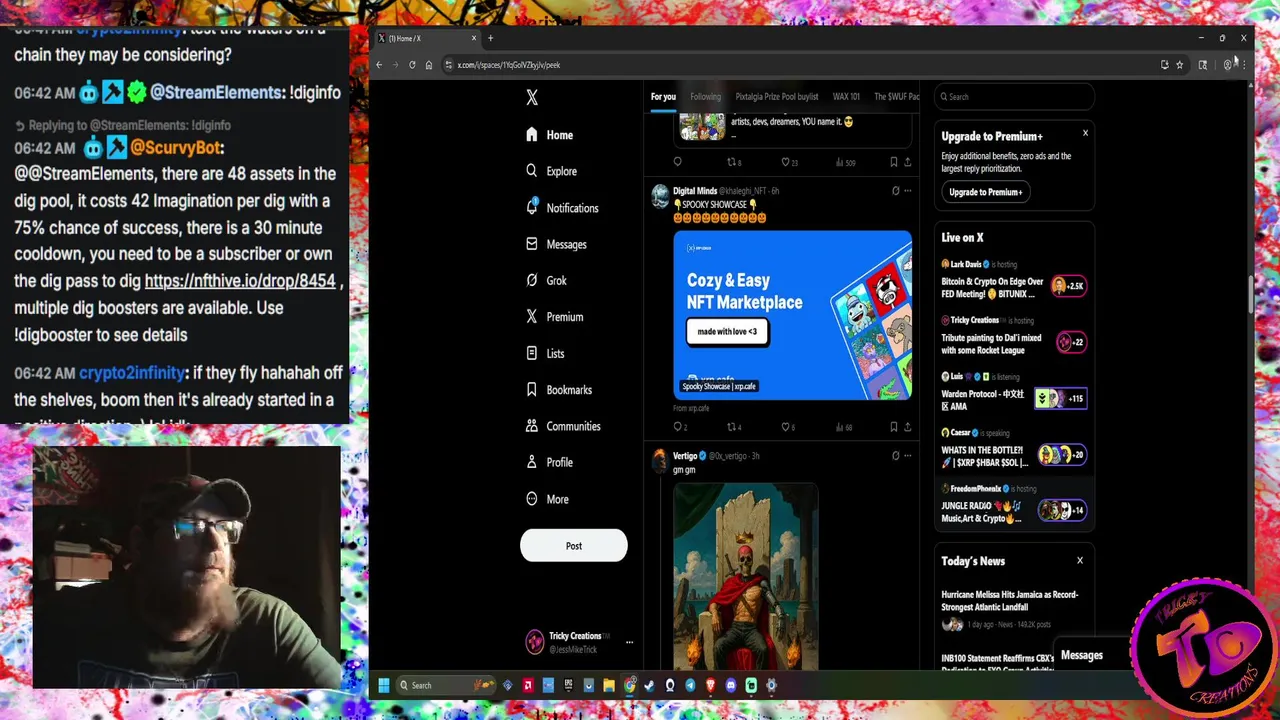Open the Grok icon in sidebar

(x=532, y=280)
